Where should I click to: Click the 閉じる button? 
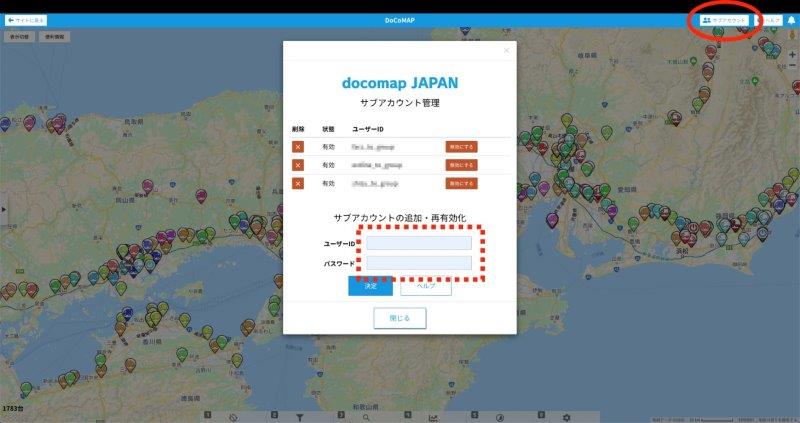(x=400, y=318)
